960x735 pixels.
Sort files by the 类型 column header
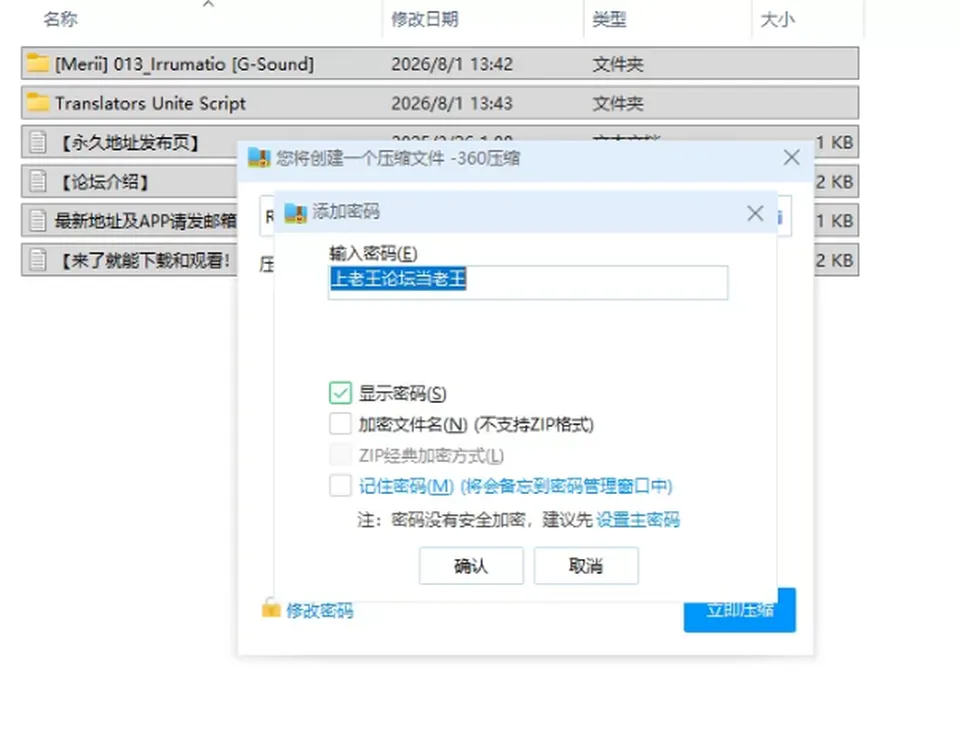[x=609, y=19]
